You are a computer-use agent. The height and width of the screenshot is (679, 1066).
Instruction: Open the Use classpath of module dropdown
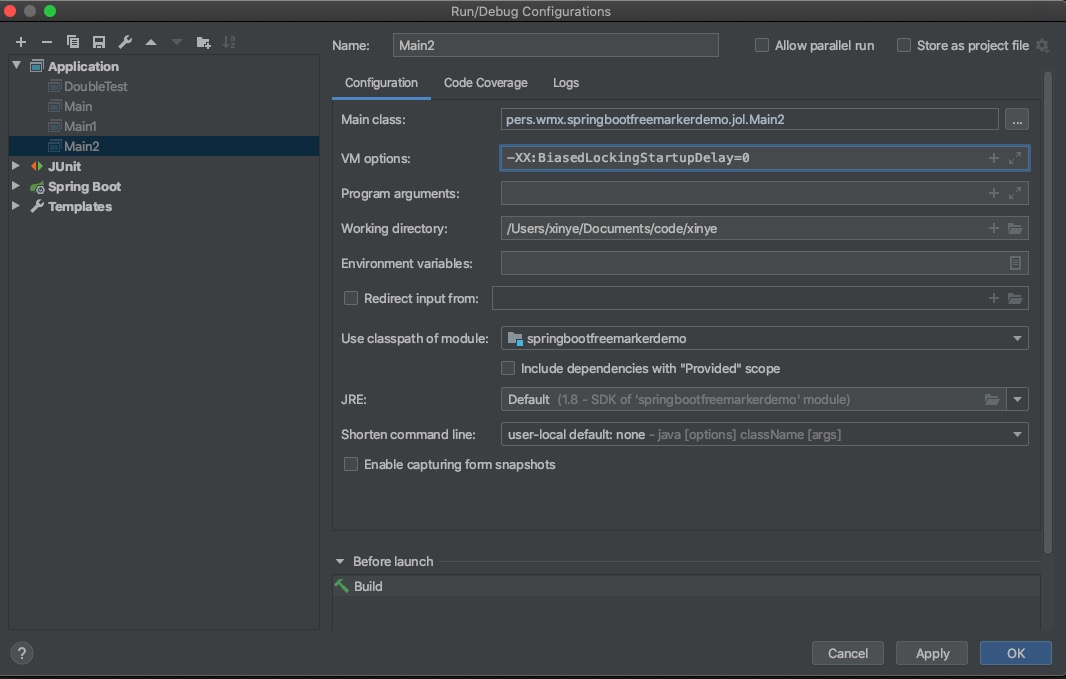coord(1017,338)
